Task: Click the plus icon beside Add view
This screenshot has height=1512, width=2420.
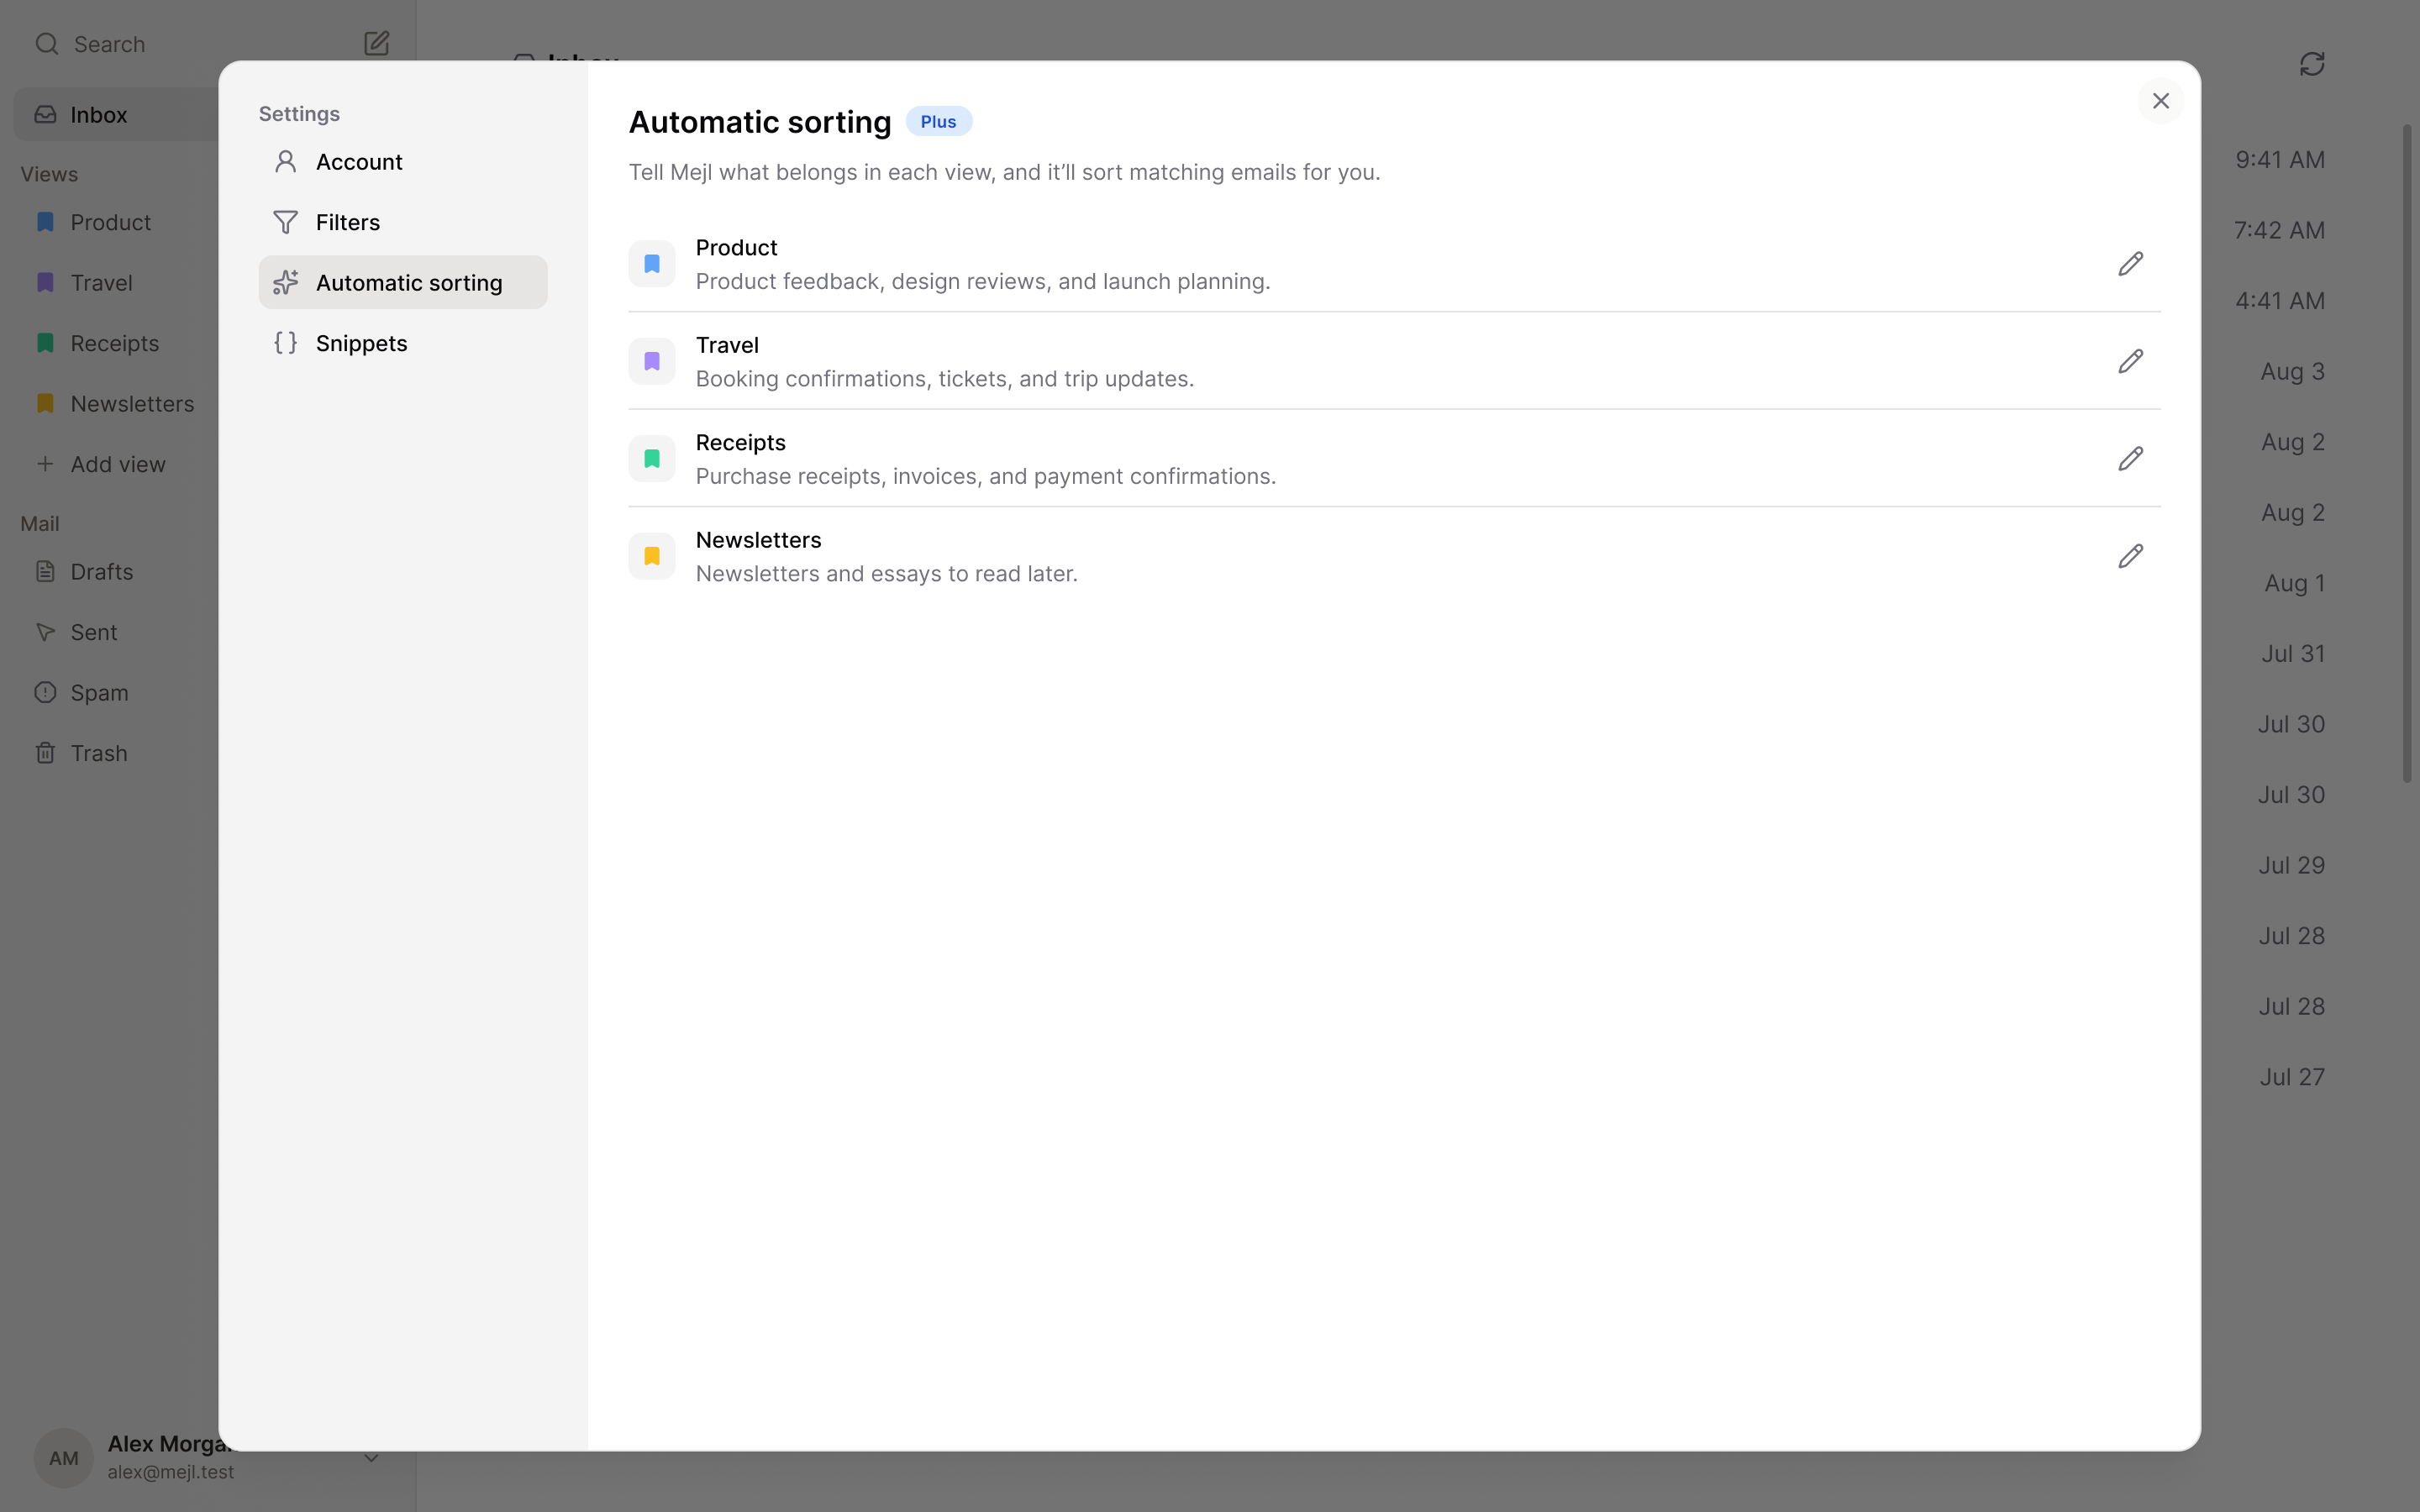Action: point(45,464)
